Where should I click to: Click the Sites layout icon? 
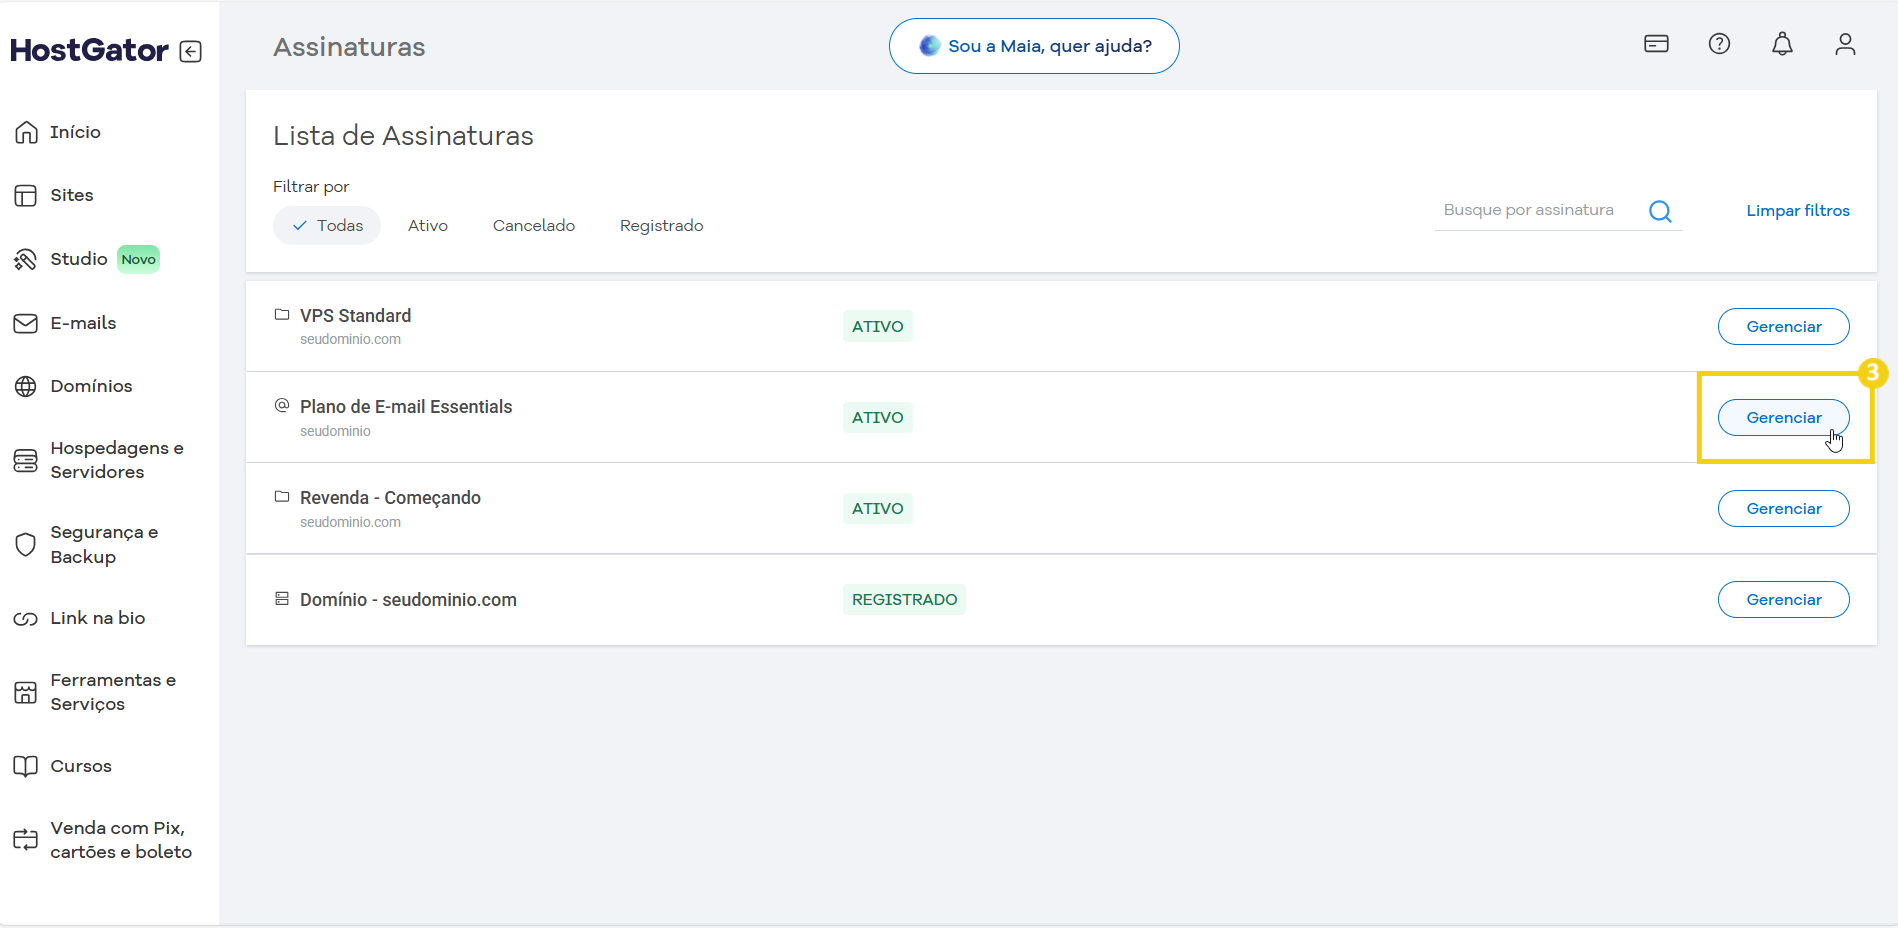click(x=26, y=195)
